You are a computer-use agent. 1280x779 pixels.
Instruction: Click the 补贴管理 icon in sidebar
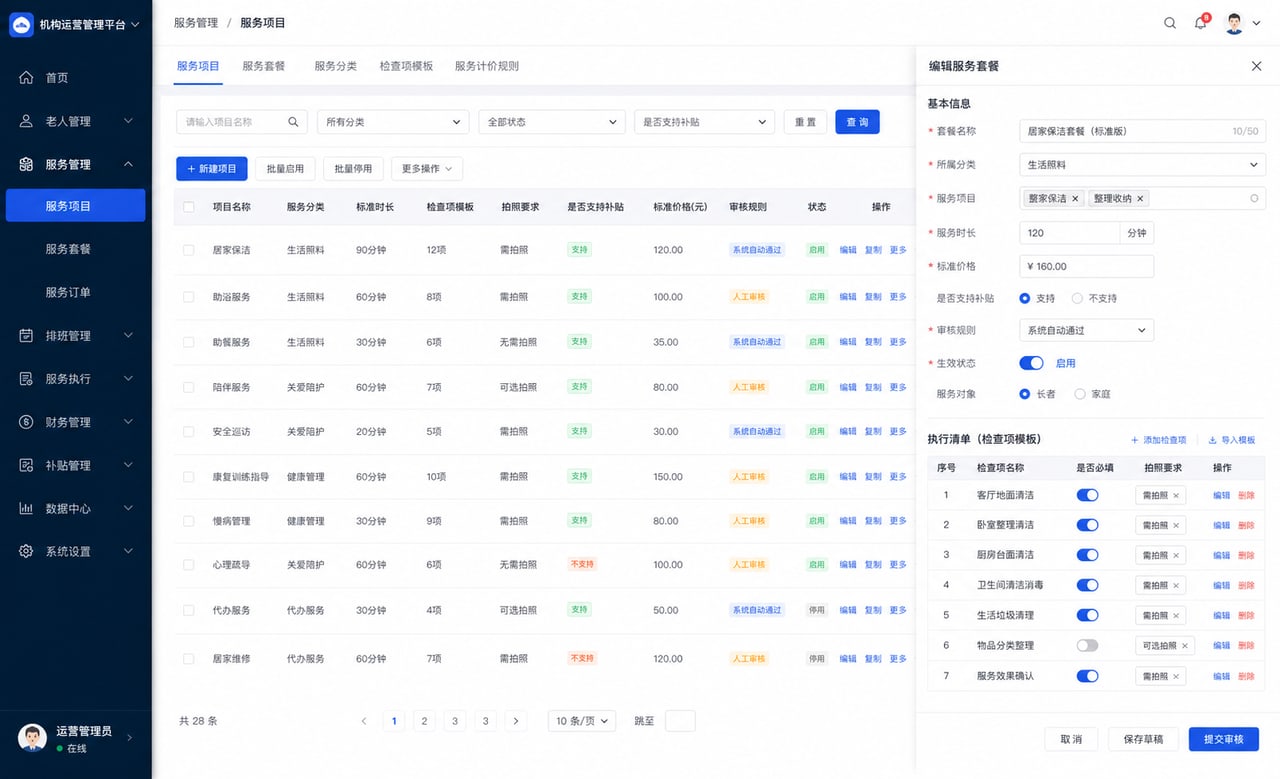tap(26, 465)
